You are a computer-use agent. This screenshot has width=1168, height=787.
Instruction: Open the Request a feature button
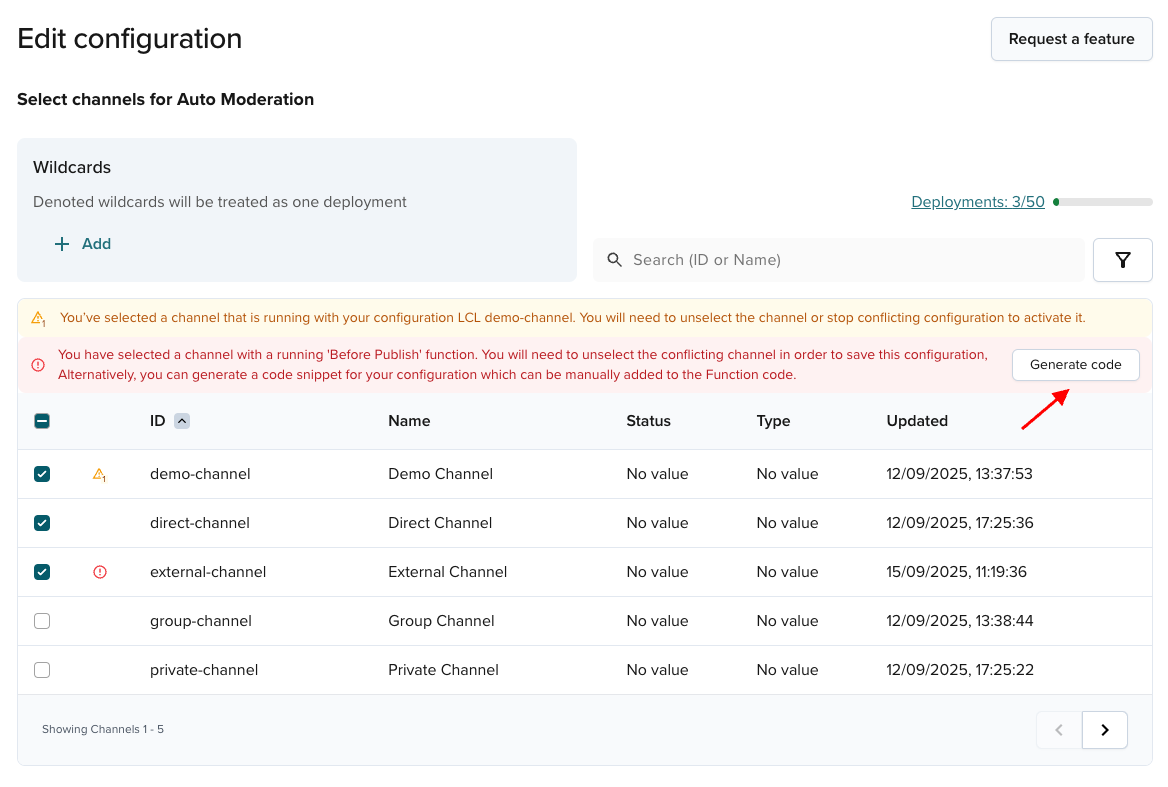coord(1071,39)
